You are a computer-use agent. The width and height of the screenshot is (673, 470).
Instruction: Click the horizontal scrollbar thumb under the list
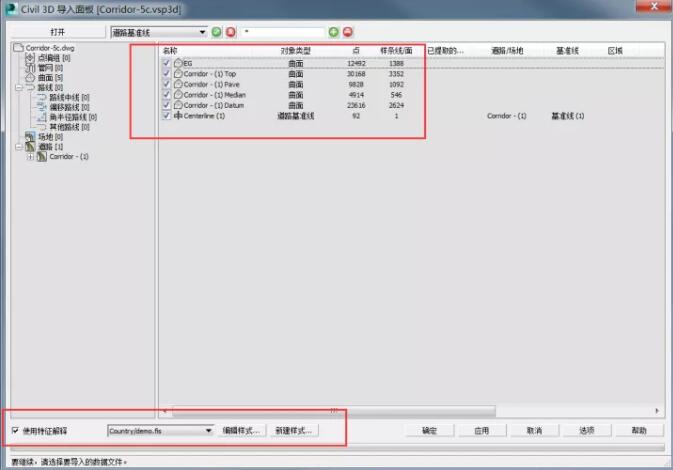point(333,411)
